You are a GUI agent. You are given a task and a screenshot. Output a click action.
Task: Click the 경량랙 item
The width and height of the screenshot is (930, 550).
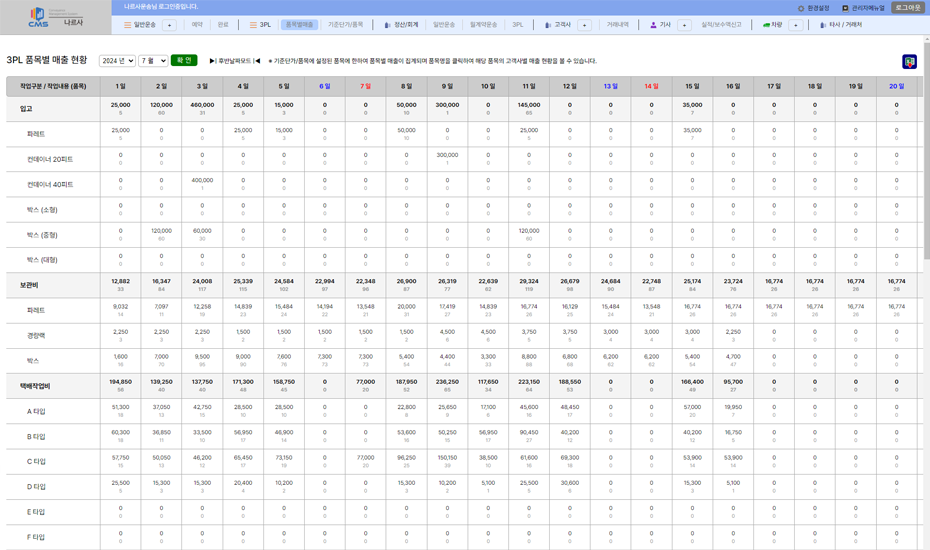pyautogui.click(x=36, y=336)
